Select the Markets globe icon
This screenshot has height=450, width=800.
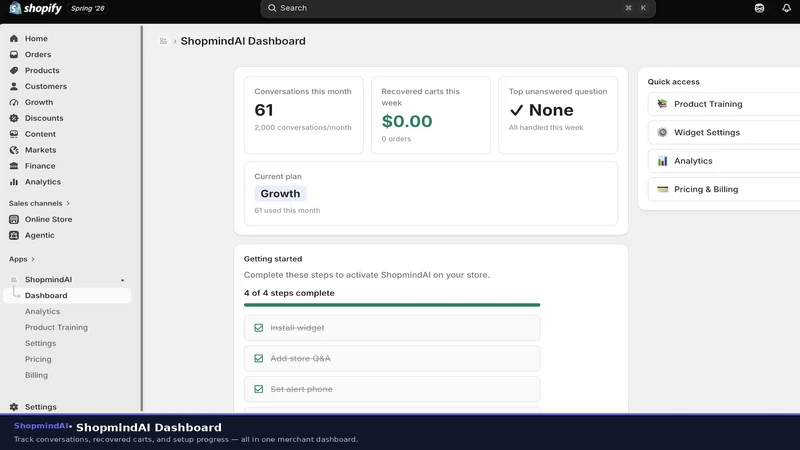point(14,150)
